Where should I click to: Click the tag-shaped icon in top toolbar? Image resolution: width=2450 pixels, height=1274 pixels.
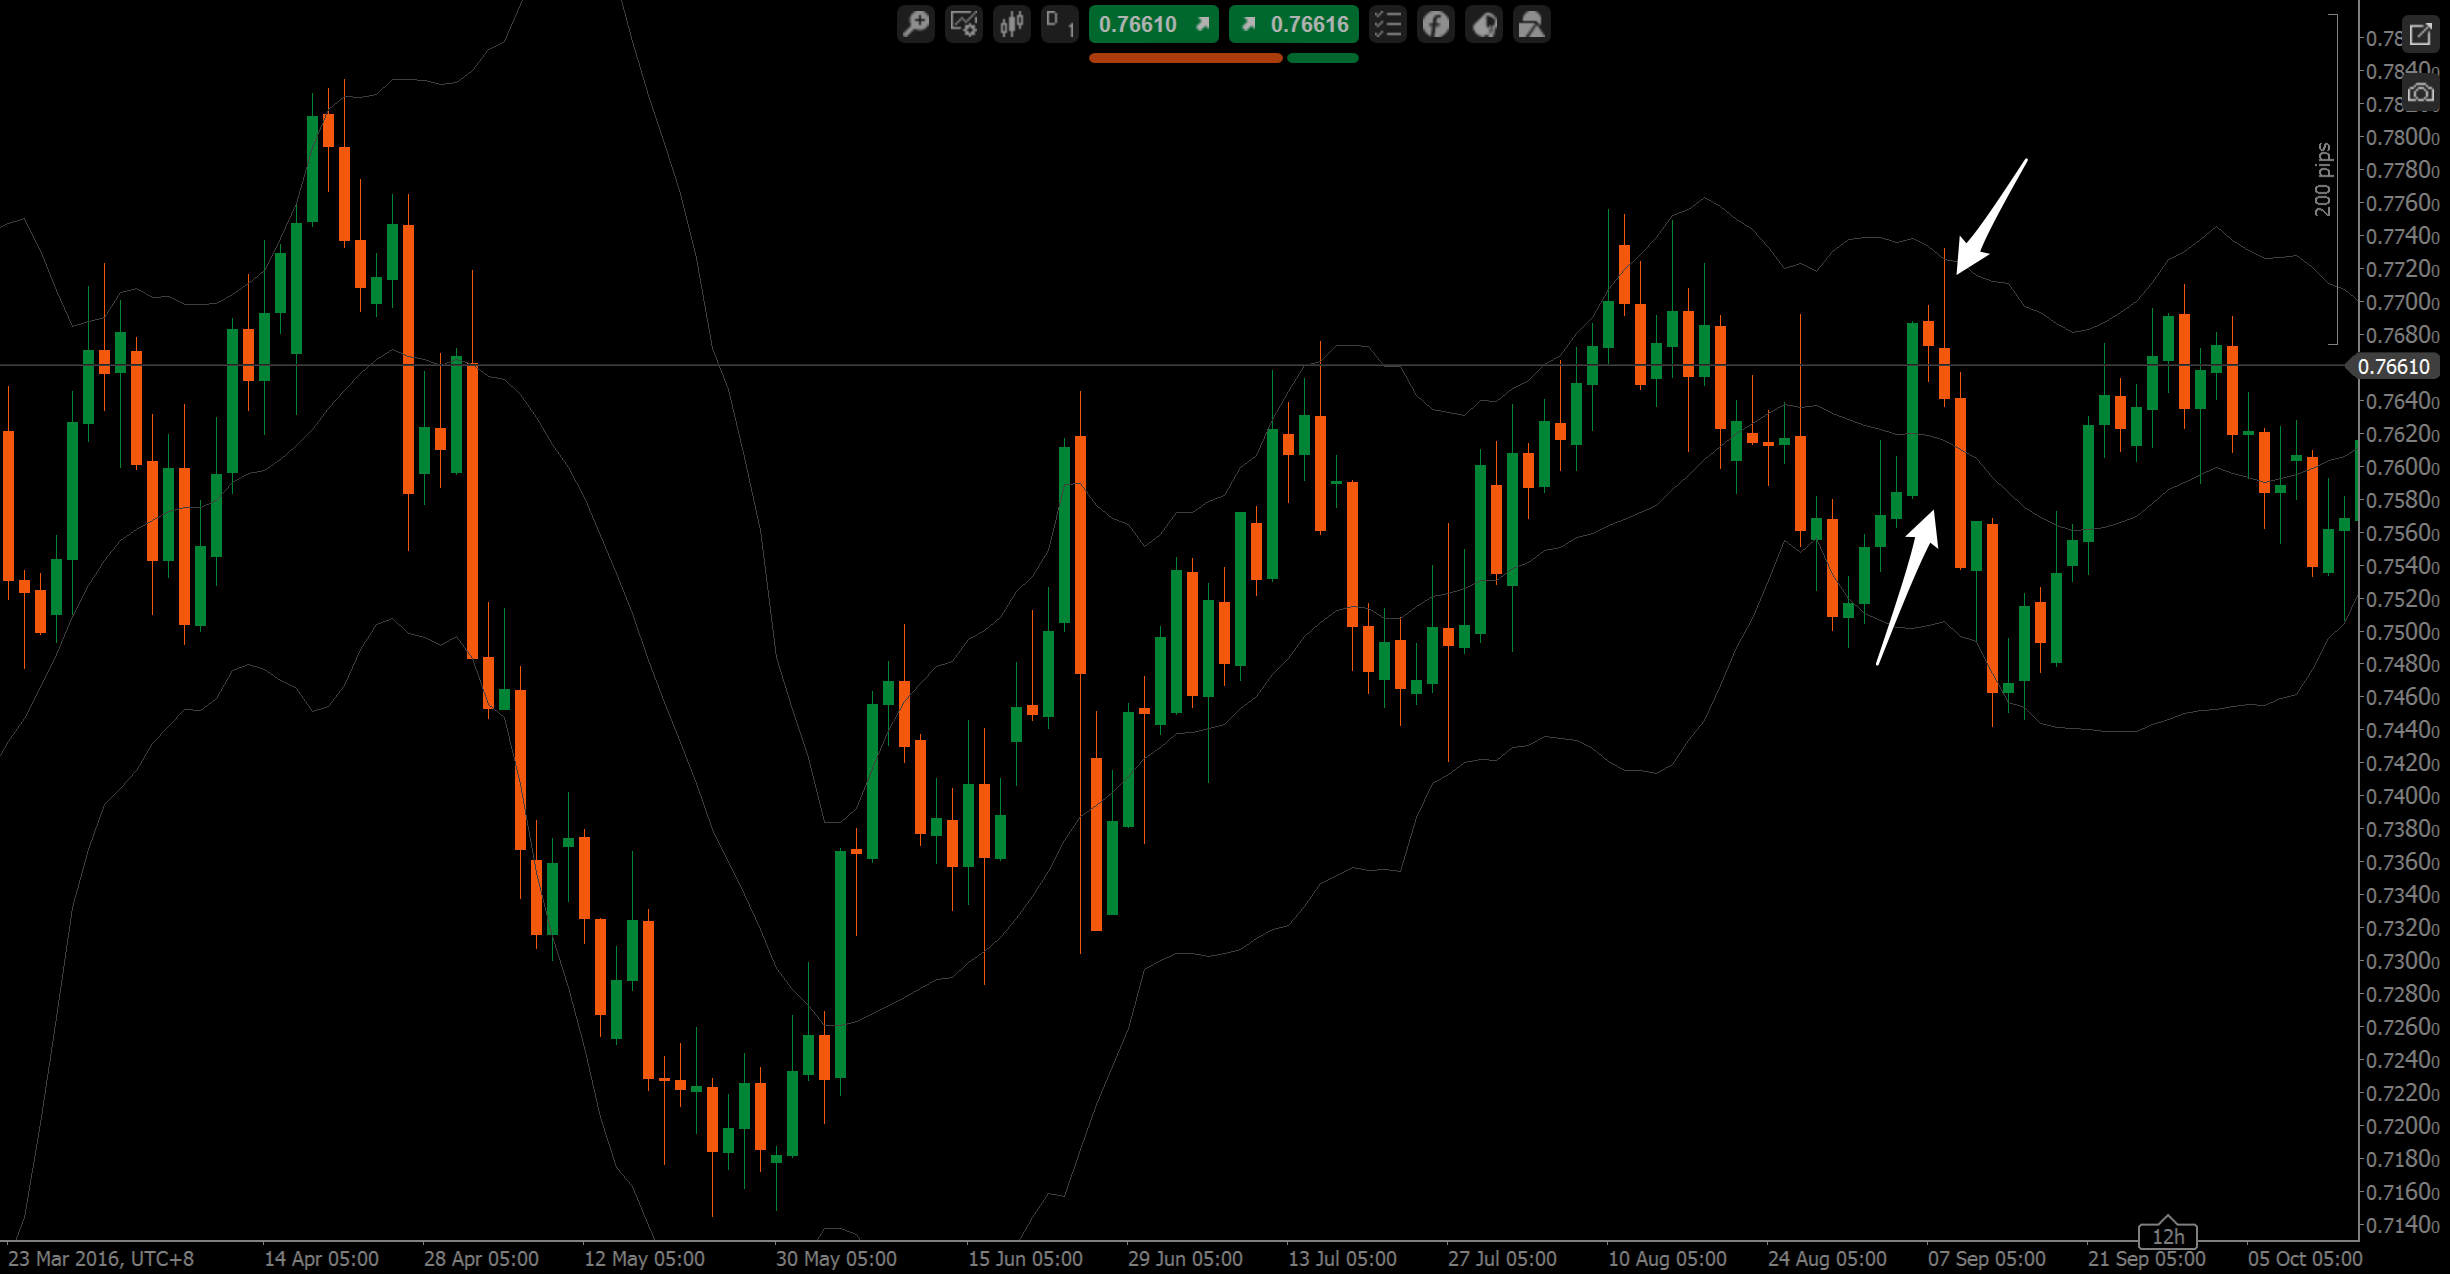(x=1484, y=24)
